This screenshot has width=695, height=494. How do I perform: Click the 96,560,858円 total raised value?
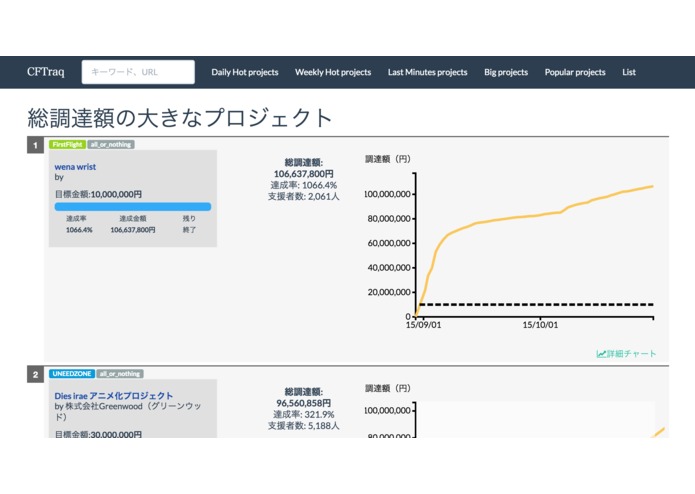304,403
